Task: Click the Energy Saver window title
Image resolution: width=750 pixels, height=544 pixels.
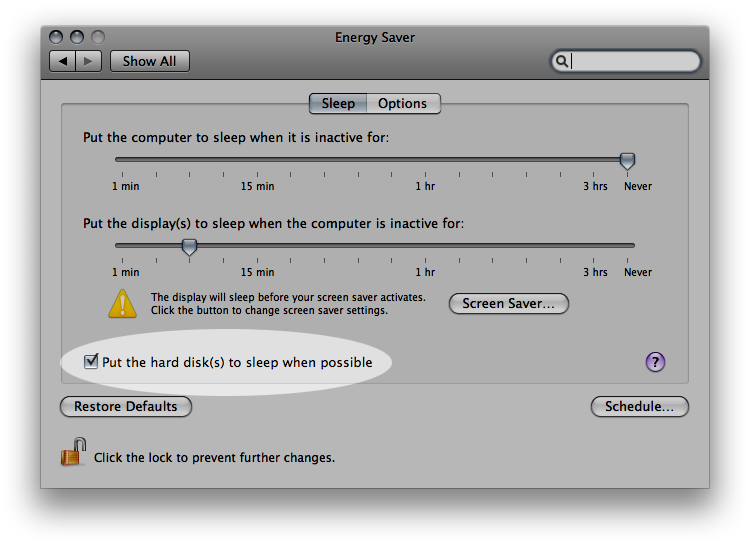Action: [375, 37]
